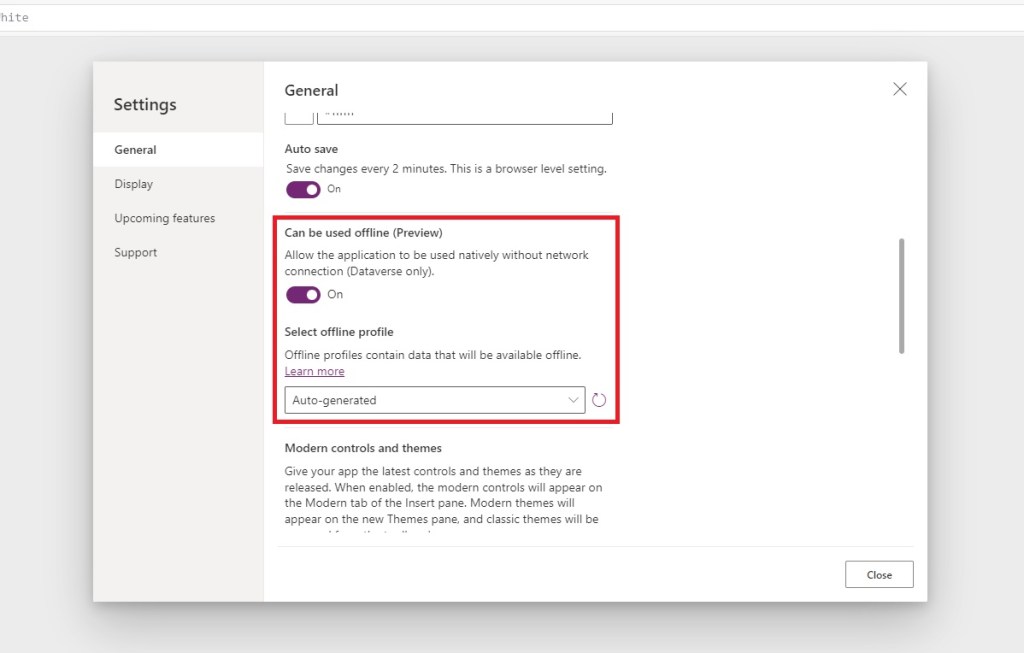This screenshot has height=653, width=1024.
Task: Click the On label beside the Auto save toggle
Action: tap(334, 189)
